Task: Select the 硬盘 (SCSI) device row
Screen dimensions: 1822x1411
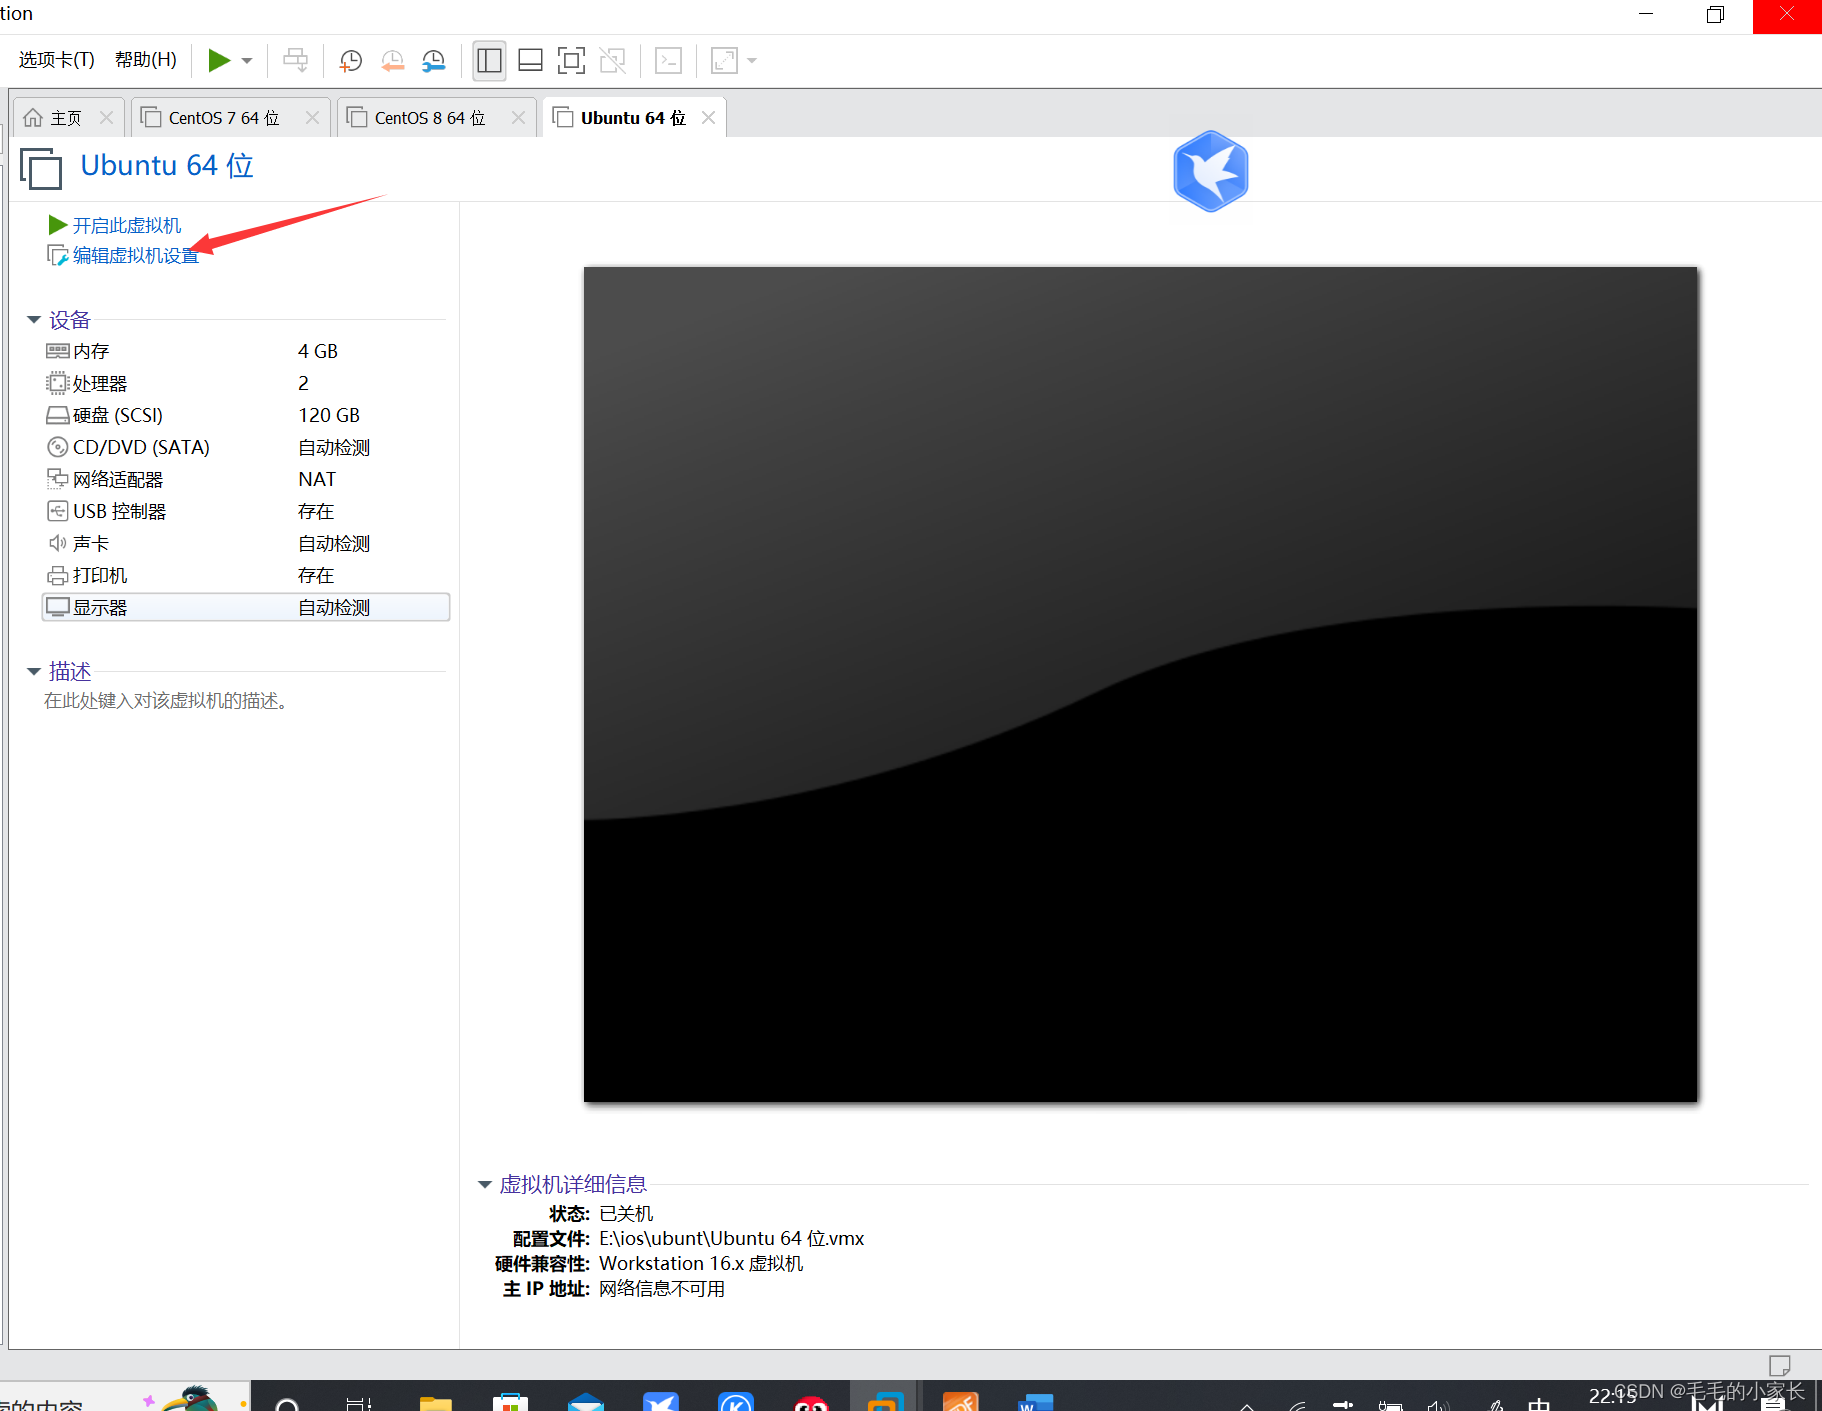Action: click(x=245, y=415)
